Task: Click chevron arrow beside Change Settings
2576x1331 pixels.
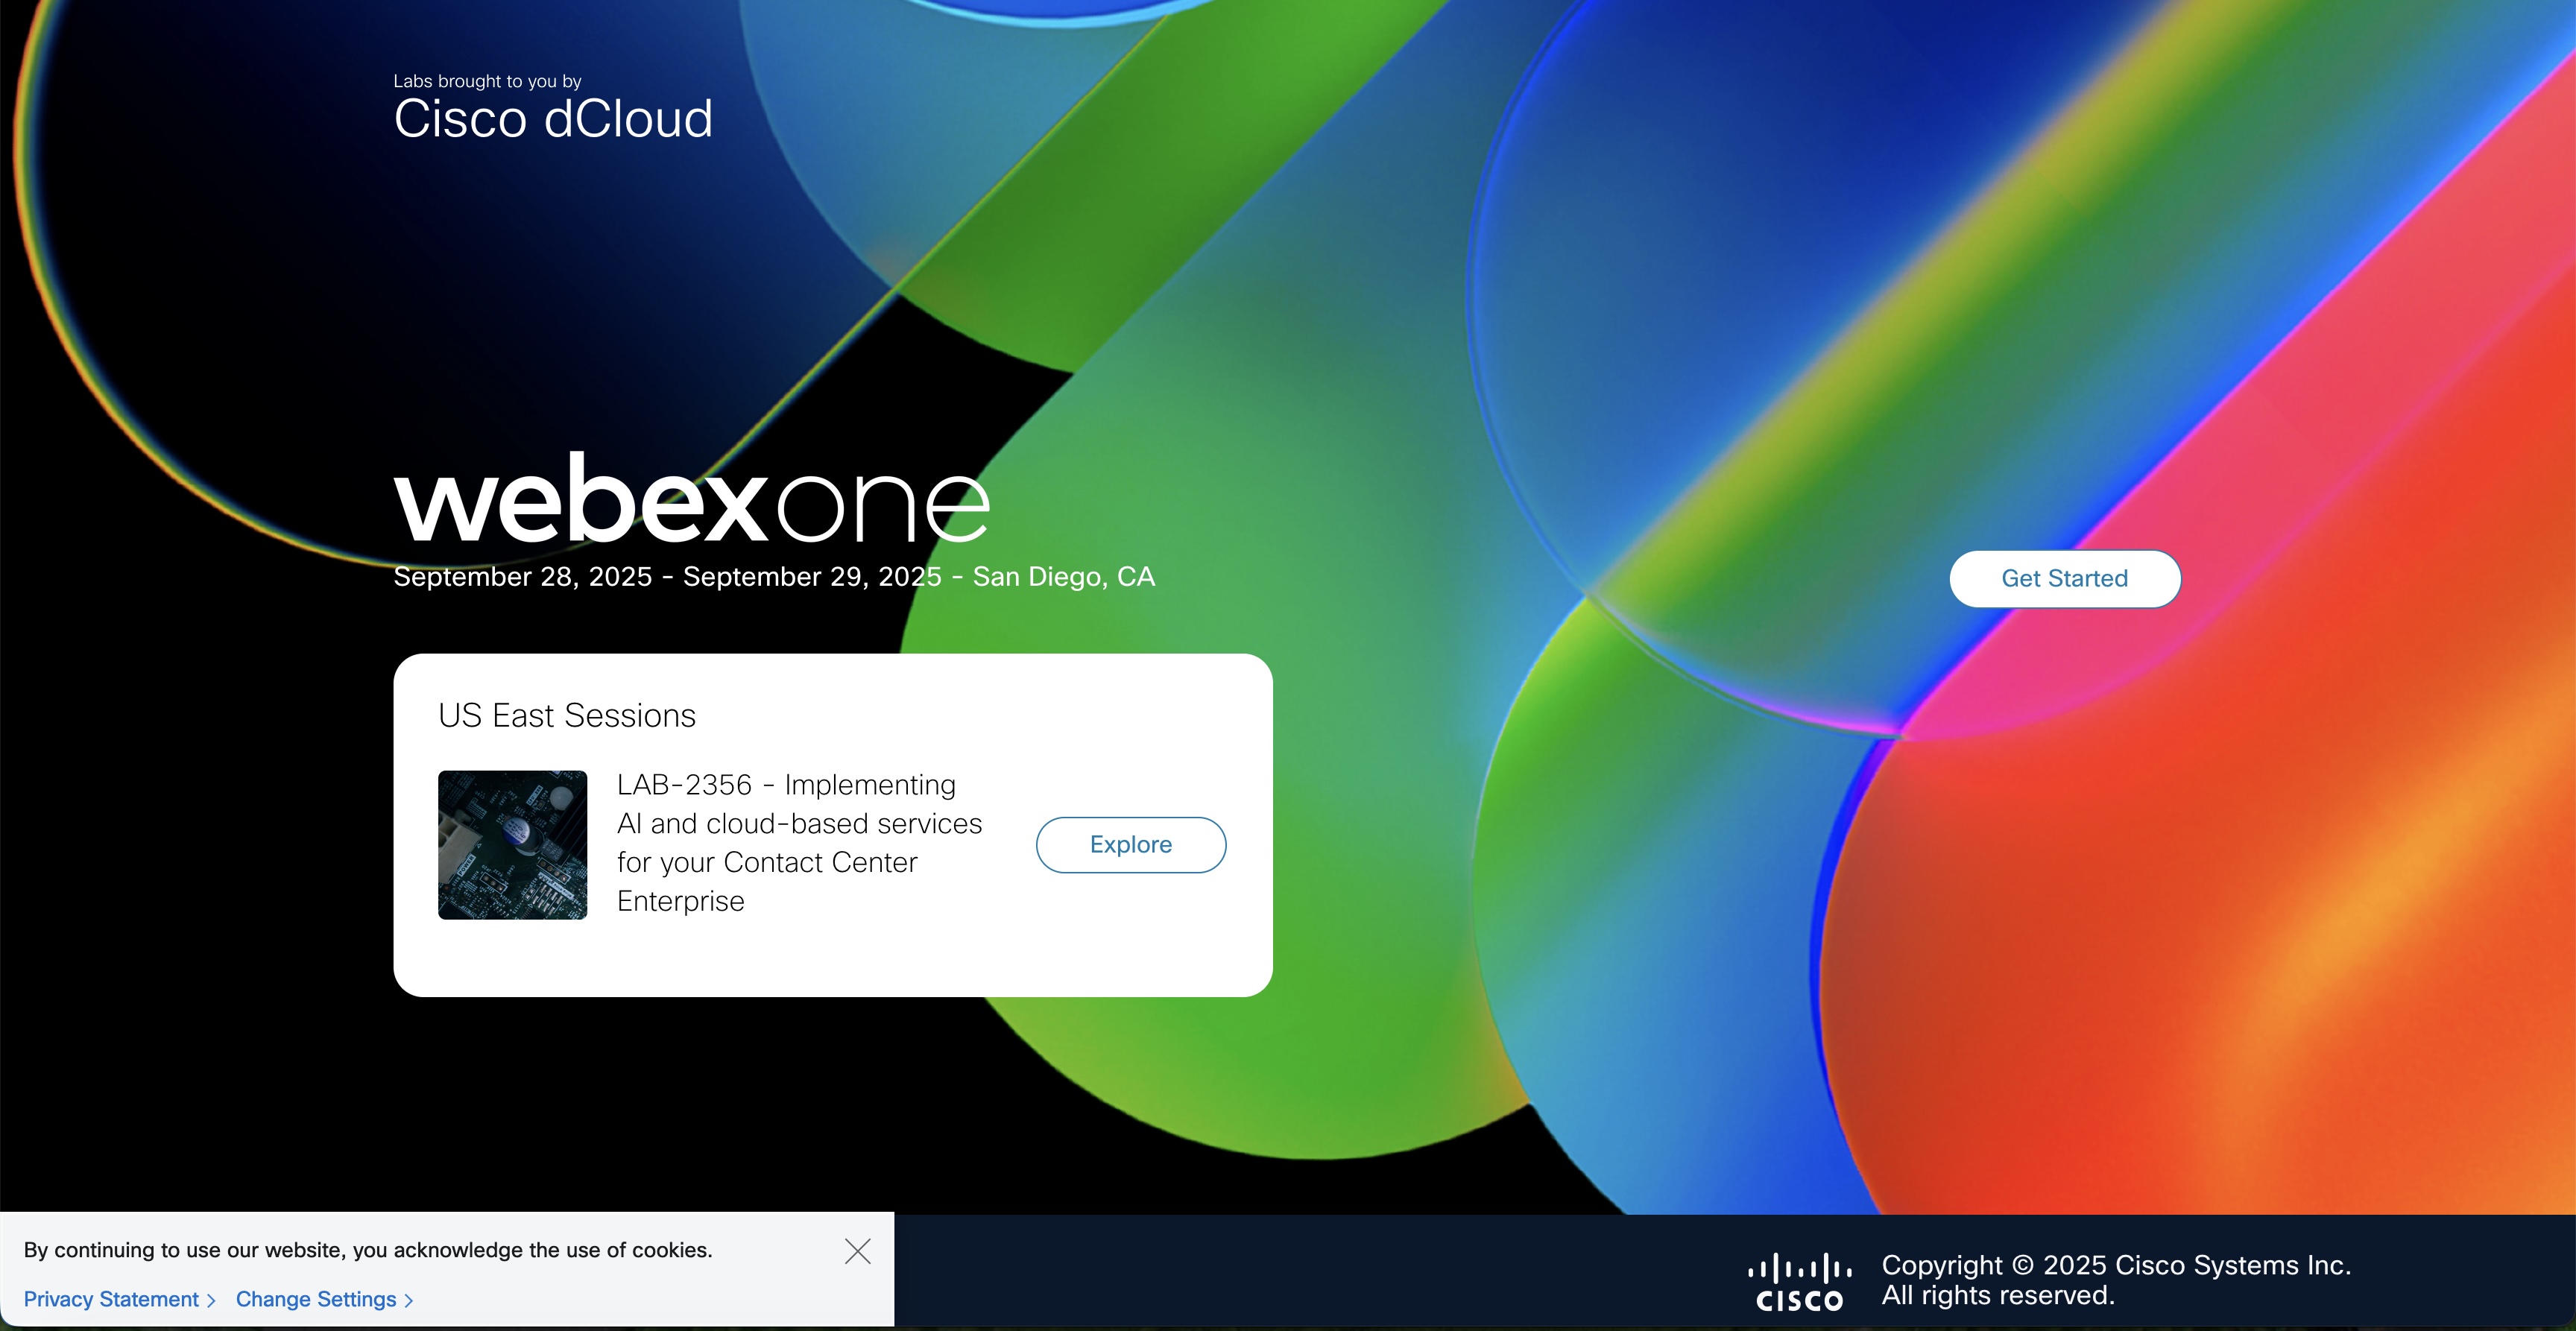Action: coord(409,1300)
